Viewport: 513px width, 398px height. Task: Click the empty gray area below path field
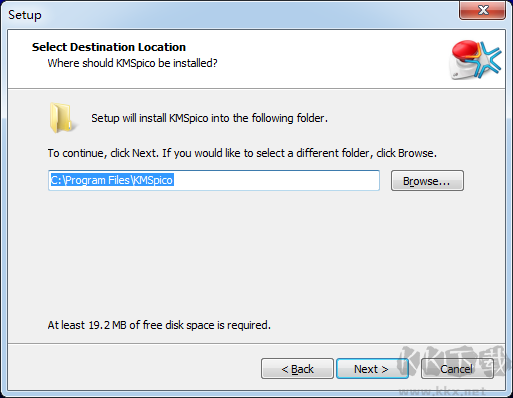256,253
